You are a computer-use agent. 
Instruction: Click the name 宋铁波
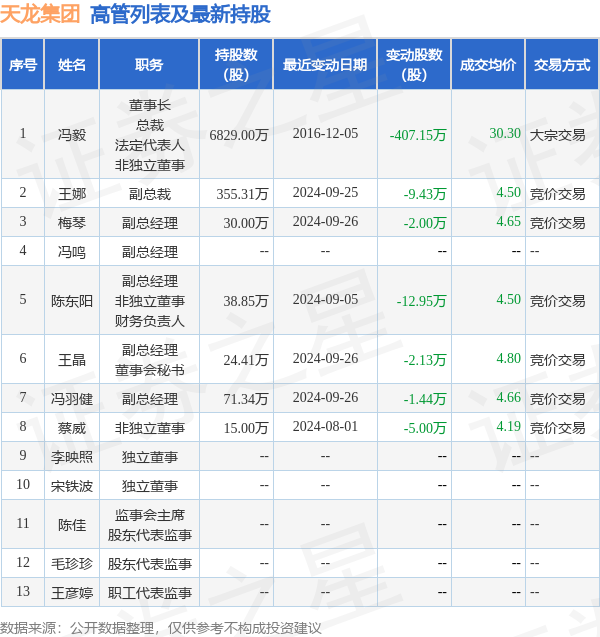(x=71, y=486)
